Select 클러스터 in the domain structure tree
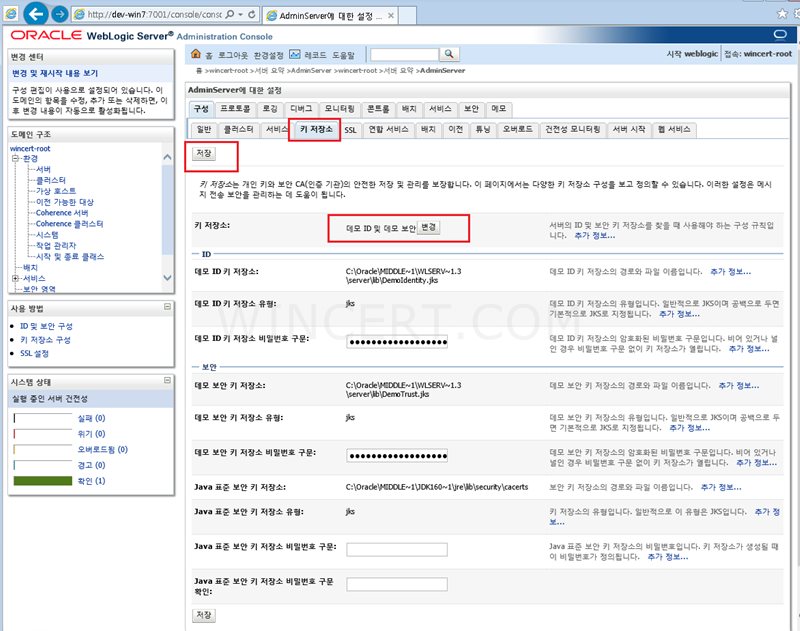 point(51,180)
